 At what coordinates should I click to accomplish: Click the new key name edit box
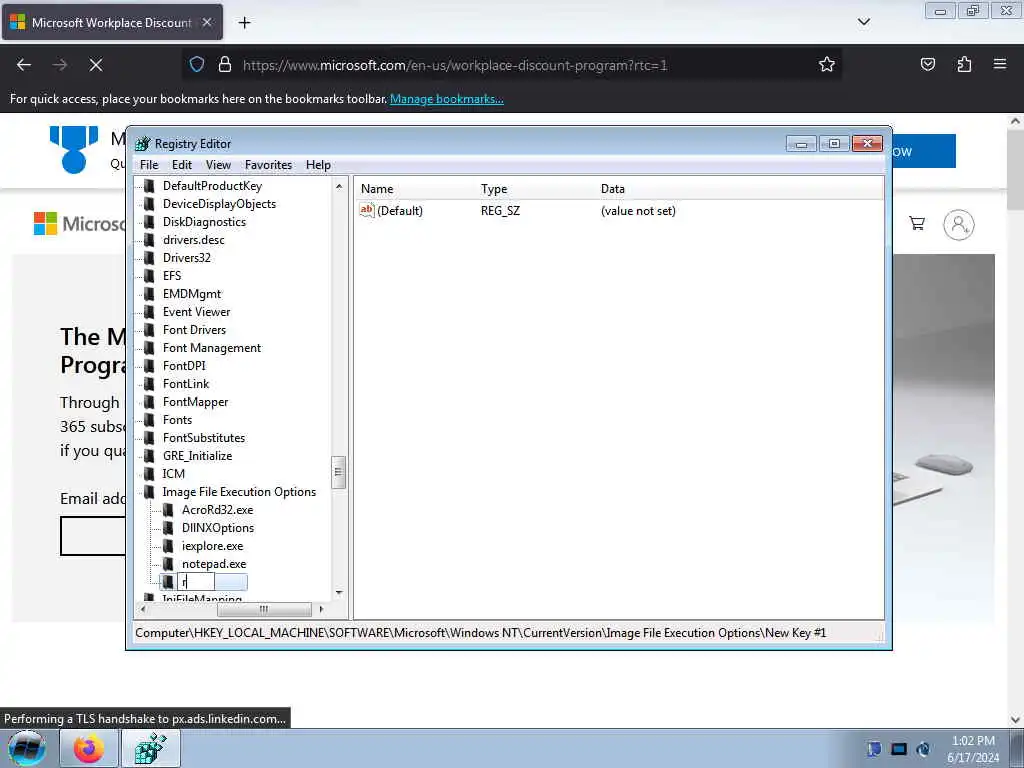pyautogui.click(x=196, y=582)
